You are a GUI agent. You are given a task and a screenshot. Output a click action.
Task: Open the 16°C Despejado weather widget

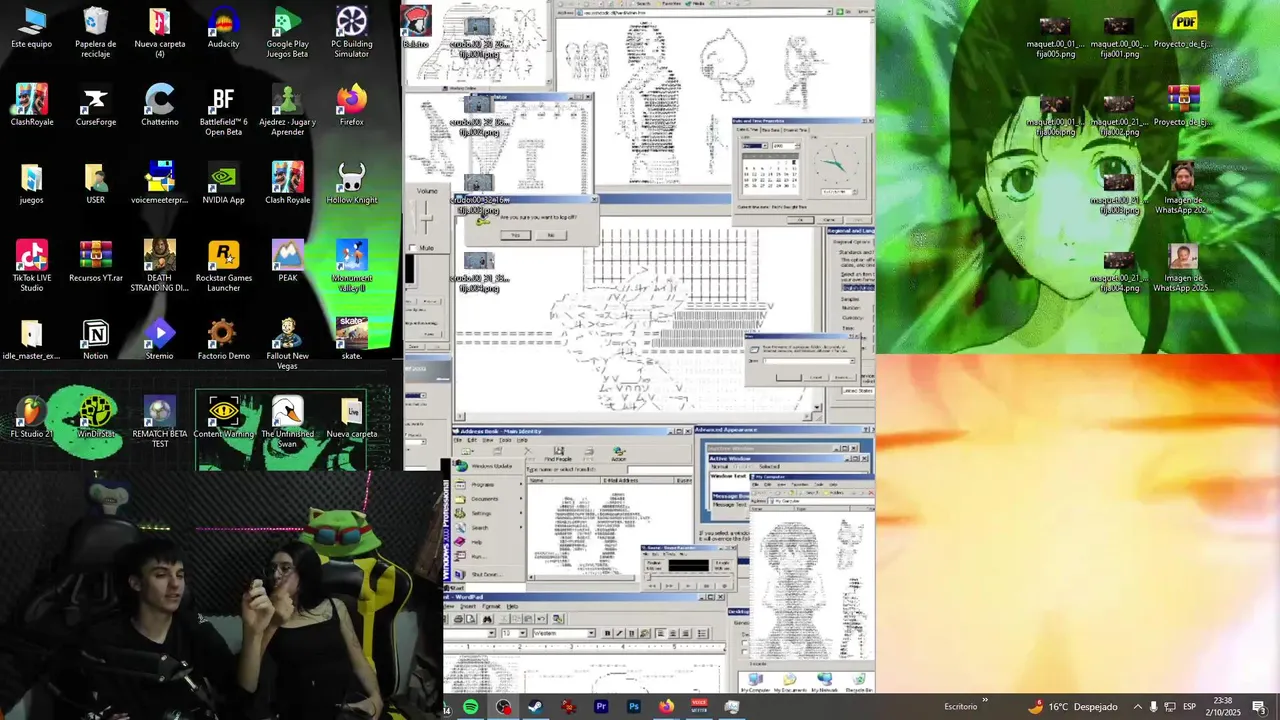[1072, 707]
